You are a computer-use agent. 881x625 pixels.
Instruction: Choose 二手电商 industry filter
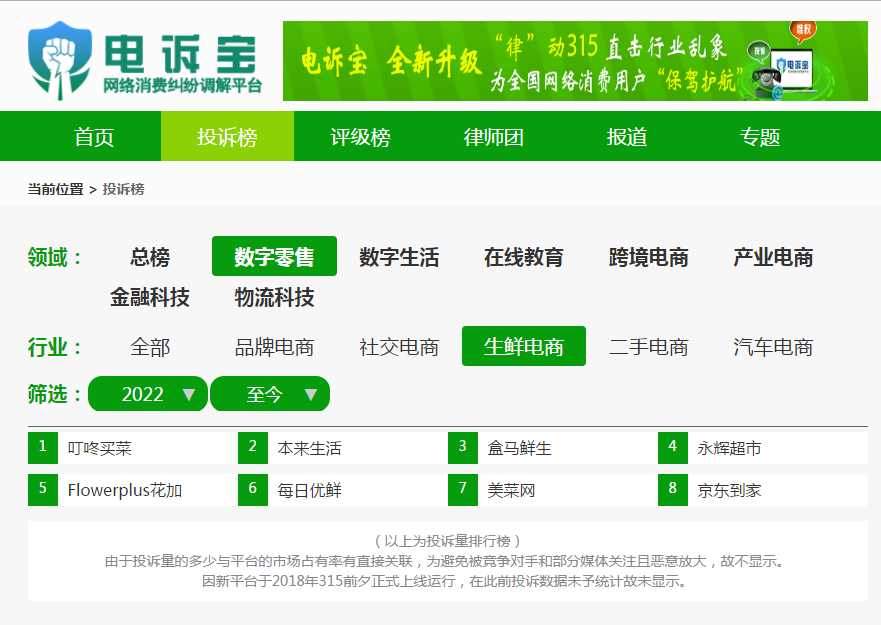[x=648, y=347]
